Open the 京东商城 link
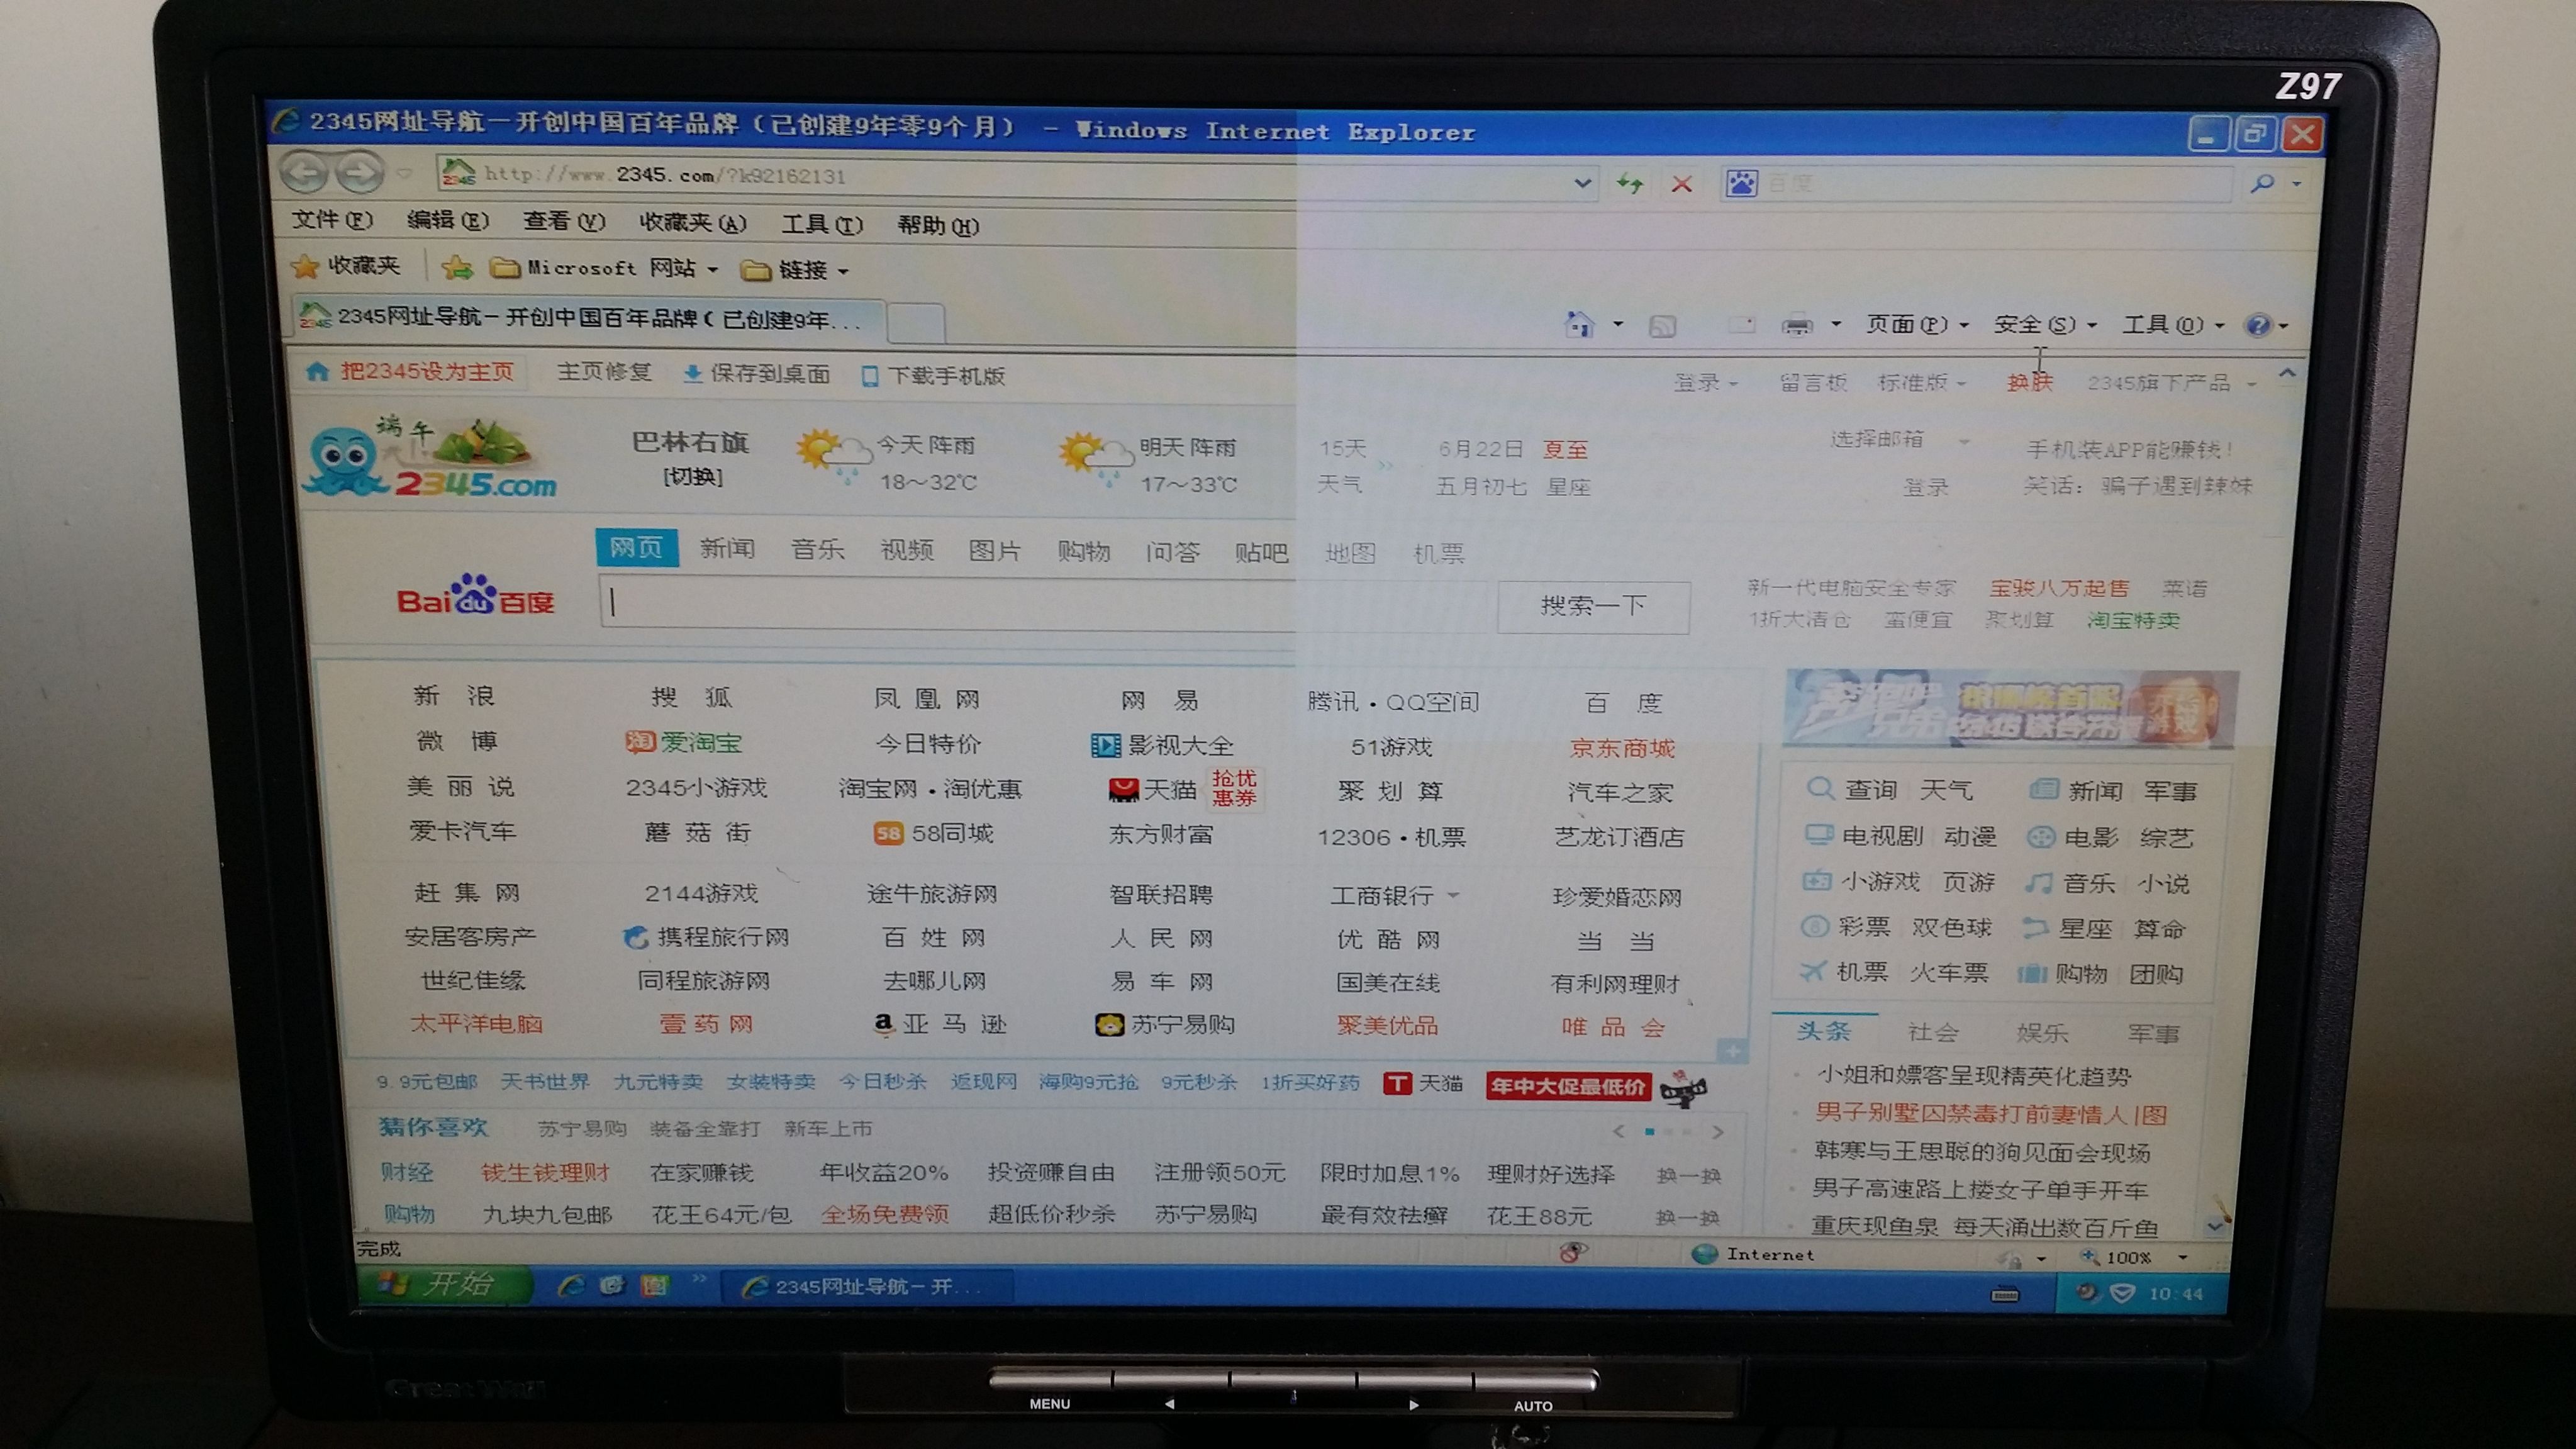2576x1449 pixels. (x=1621, y=747)
